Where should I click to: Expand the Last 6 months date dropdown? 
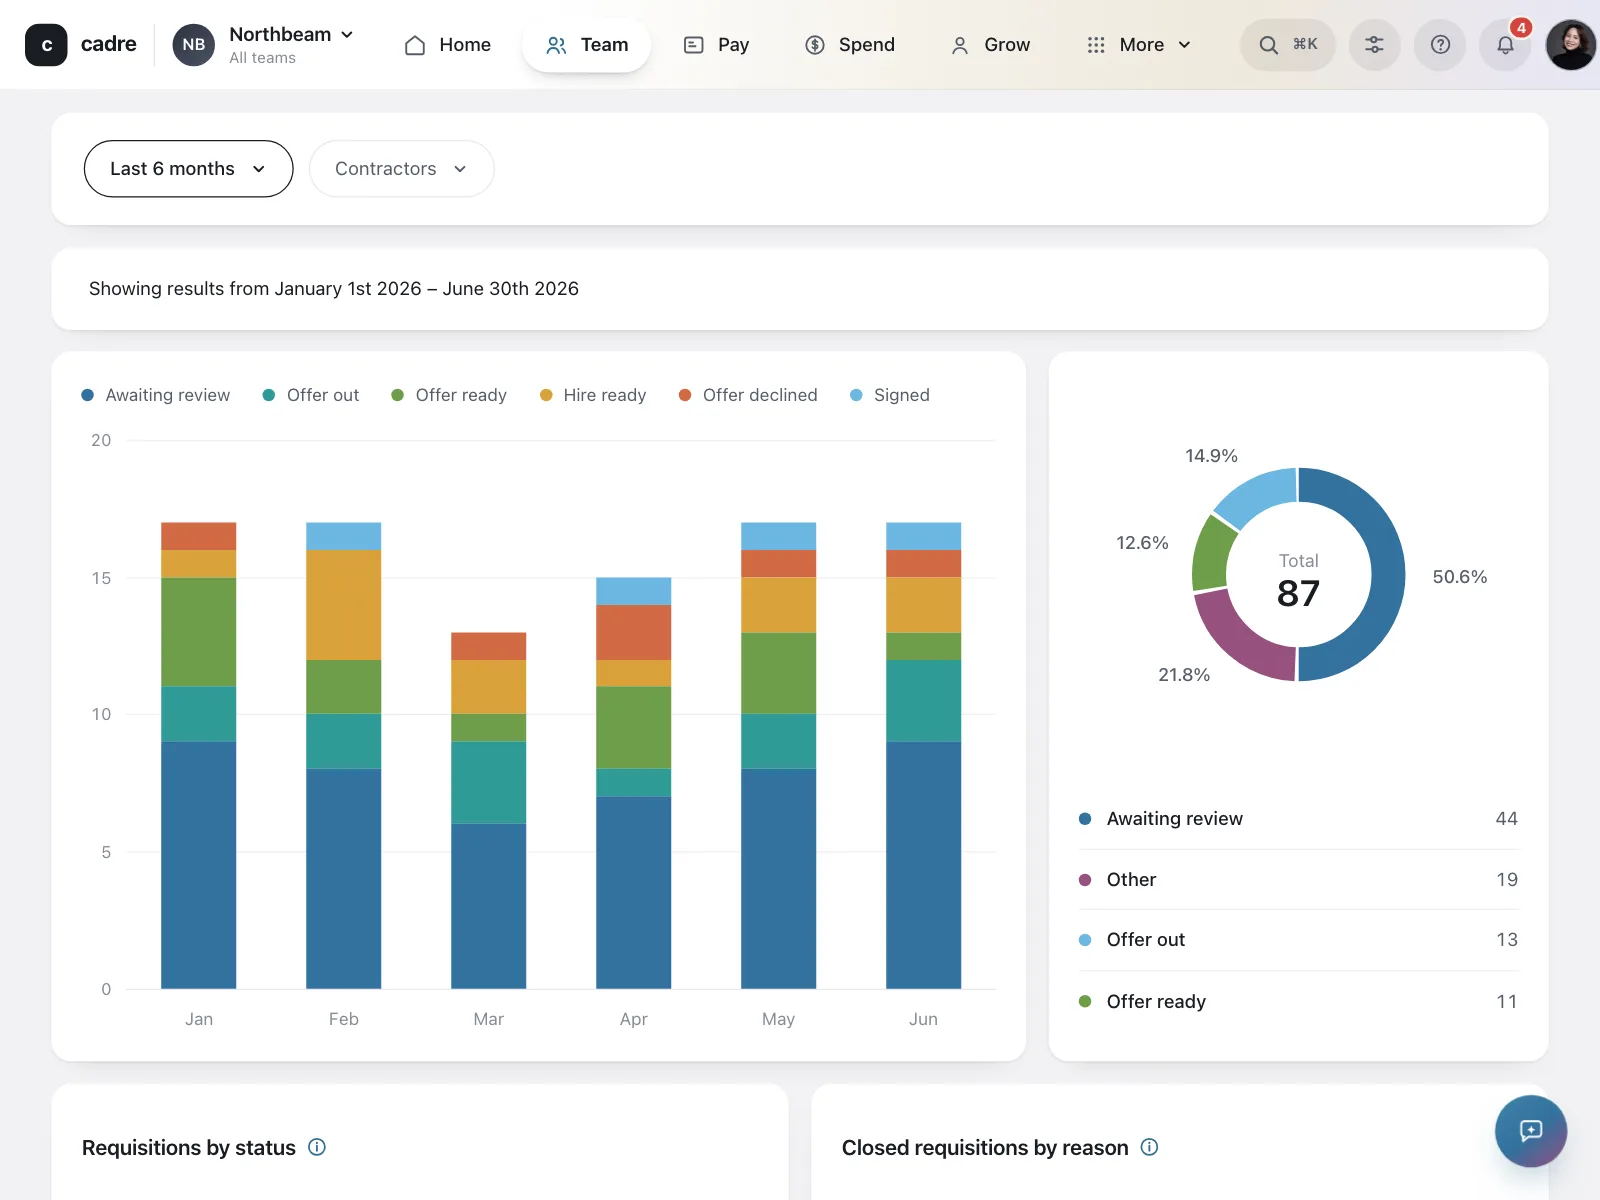(x=188, y=169)
